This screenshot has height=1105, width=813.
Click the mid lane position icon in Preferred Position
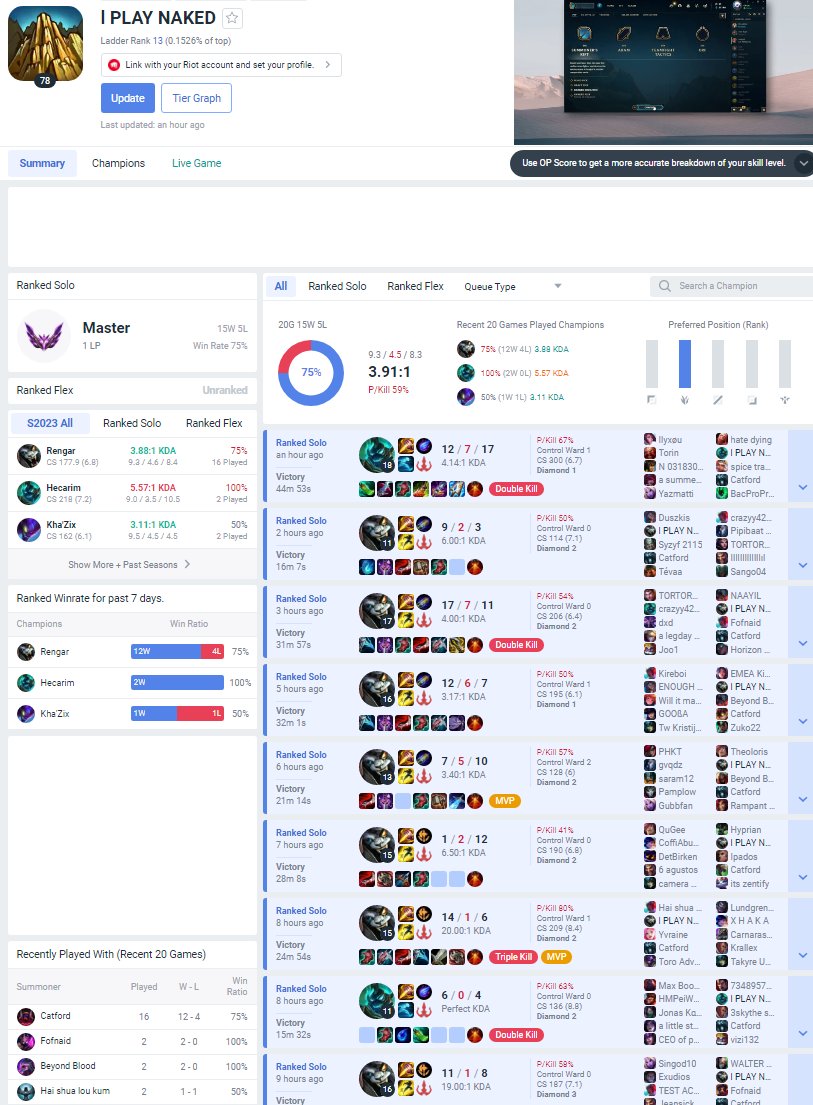(718, 400)
